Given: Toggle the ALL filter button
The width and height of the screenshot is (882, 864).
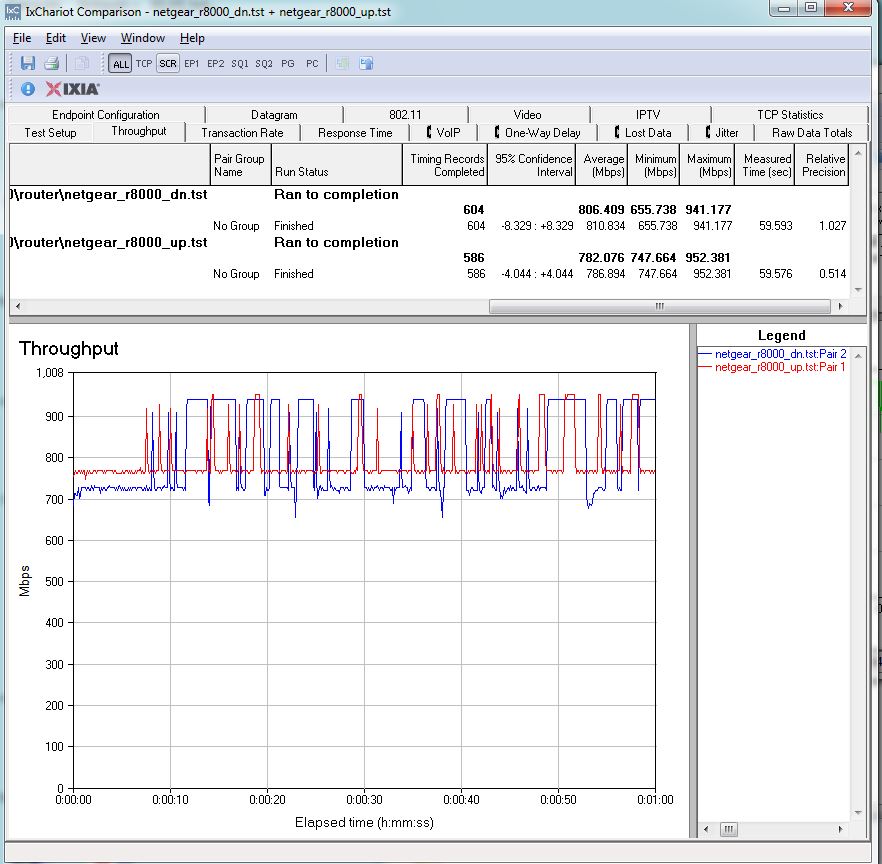Looking at the screenshot, I should (x=120, y=64).
